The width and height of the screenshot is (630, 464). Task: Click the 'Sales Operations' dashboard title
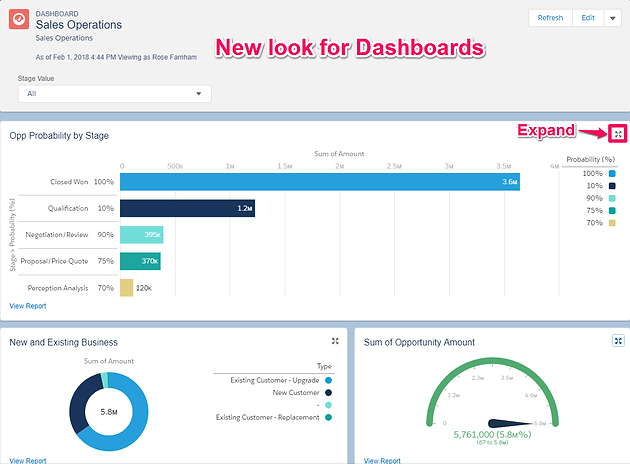click(x=79, y=25)
